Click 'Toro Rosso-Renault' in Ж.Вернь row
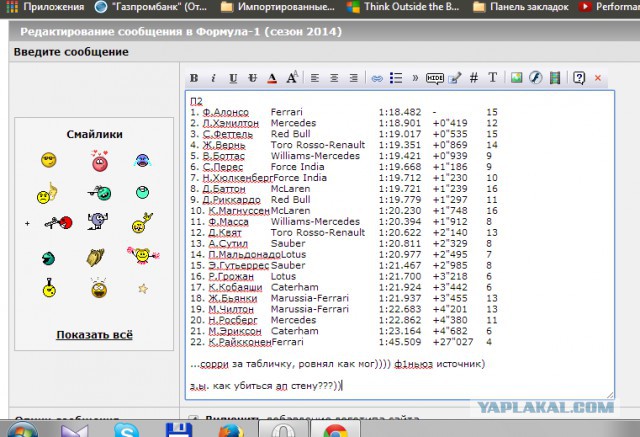 [318, 145]
